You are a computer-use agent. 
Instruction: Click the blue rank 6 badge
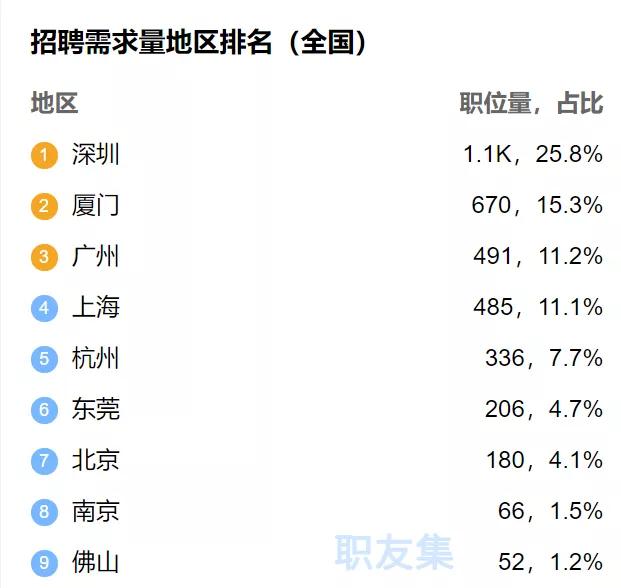[x=44, y=410]
